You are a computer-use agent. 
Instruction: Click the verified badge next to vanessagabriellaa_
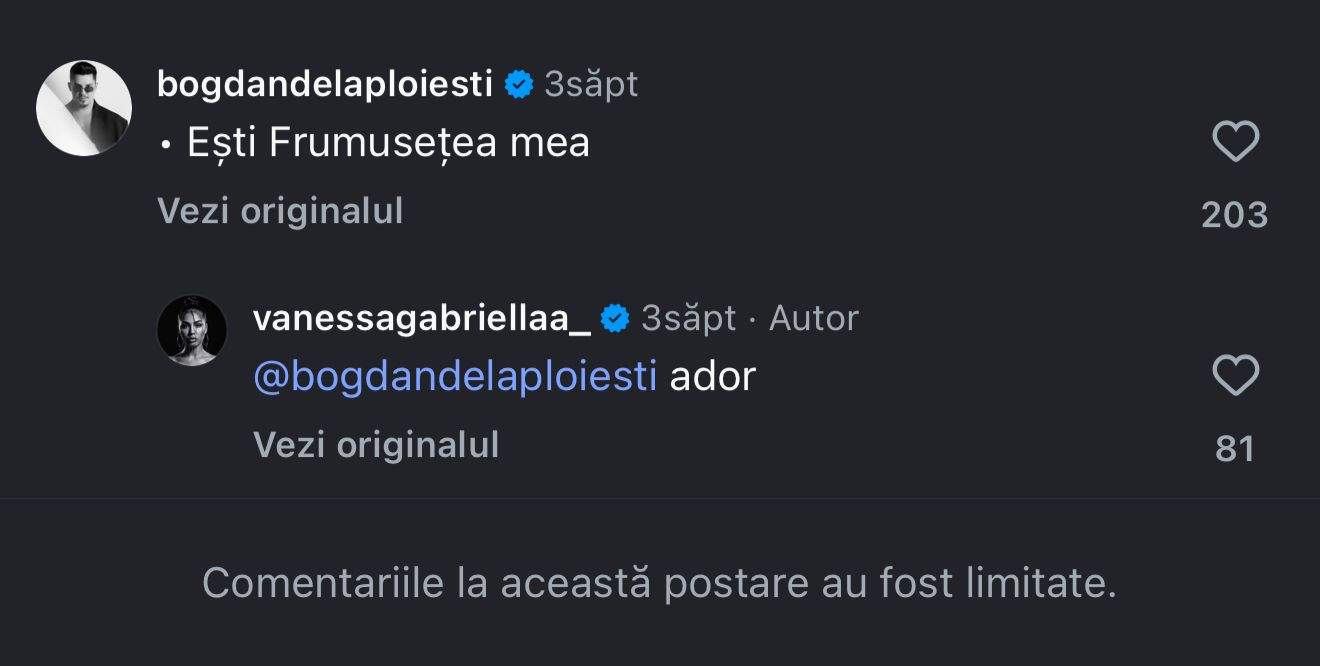[613, 318]
